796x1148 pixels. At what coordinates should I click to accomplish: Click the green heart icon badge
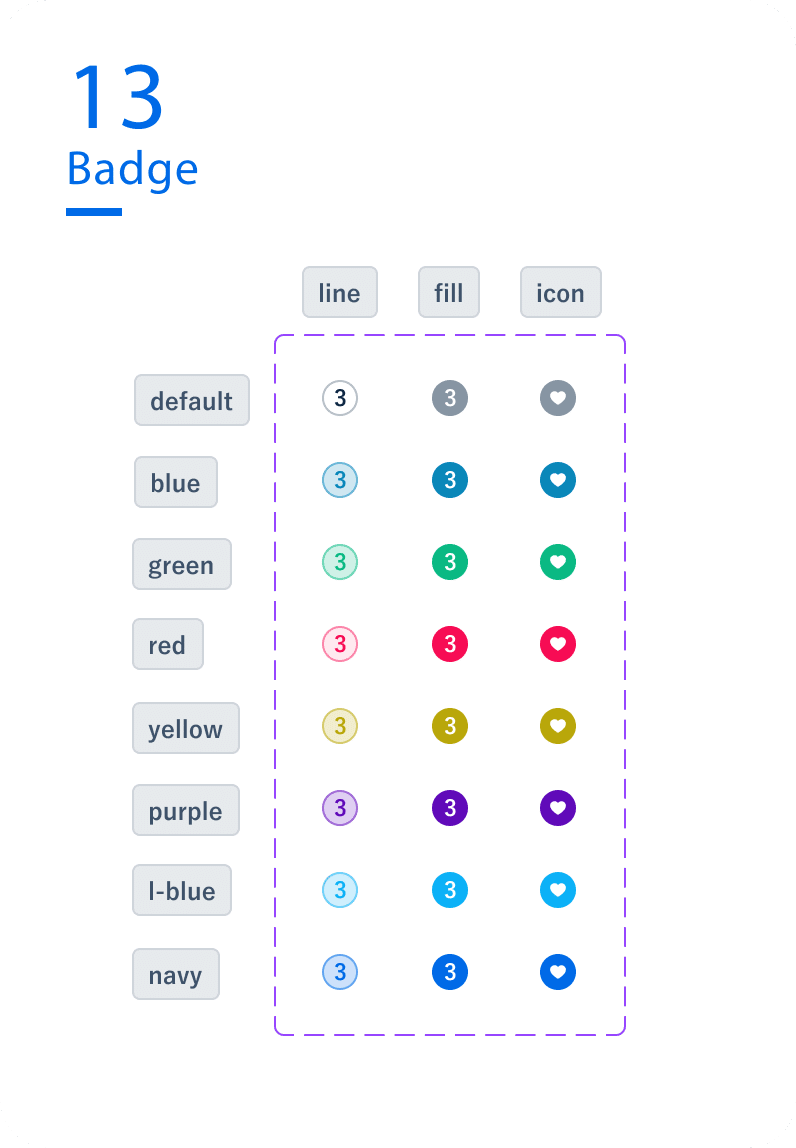[558, 562]
